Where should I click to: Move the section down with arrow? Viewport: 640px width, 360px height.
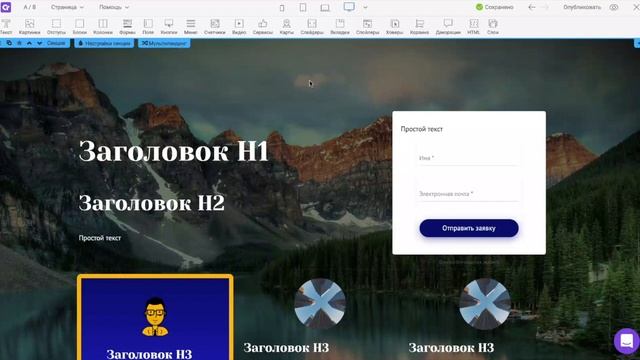coord(39,43)
